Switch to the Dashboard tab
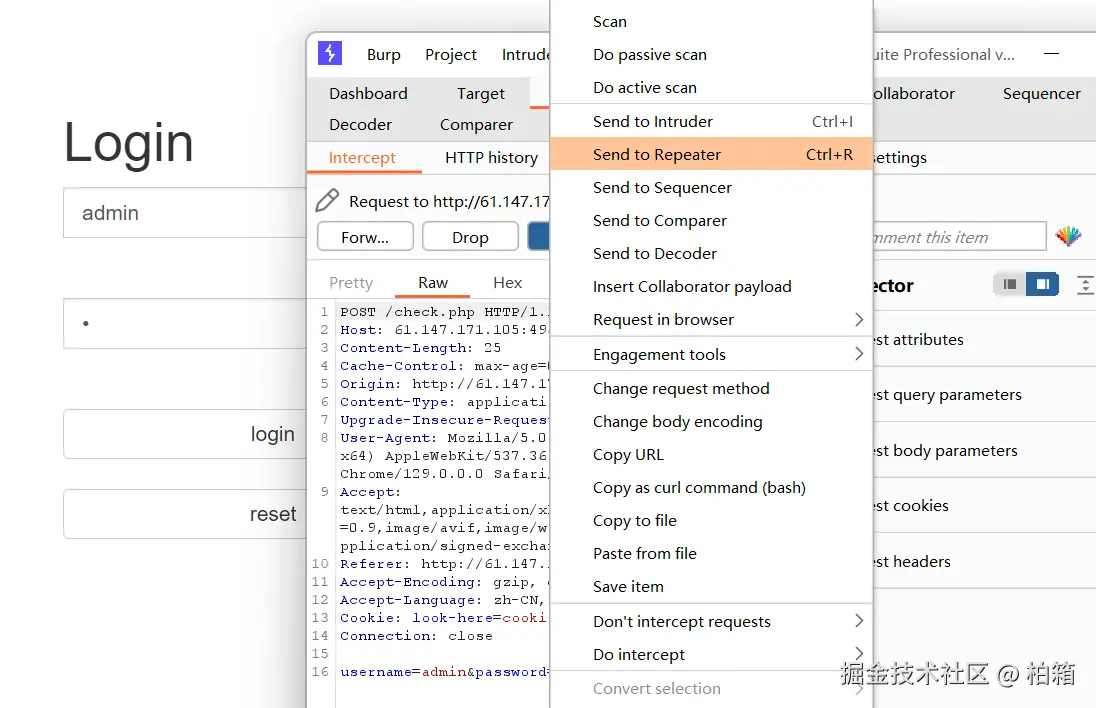1096x708 pixels. (x=368, y=94)
